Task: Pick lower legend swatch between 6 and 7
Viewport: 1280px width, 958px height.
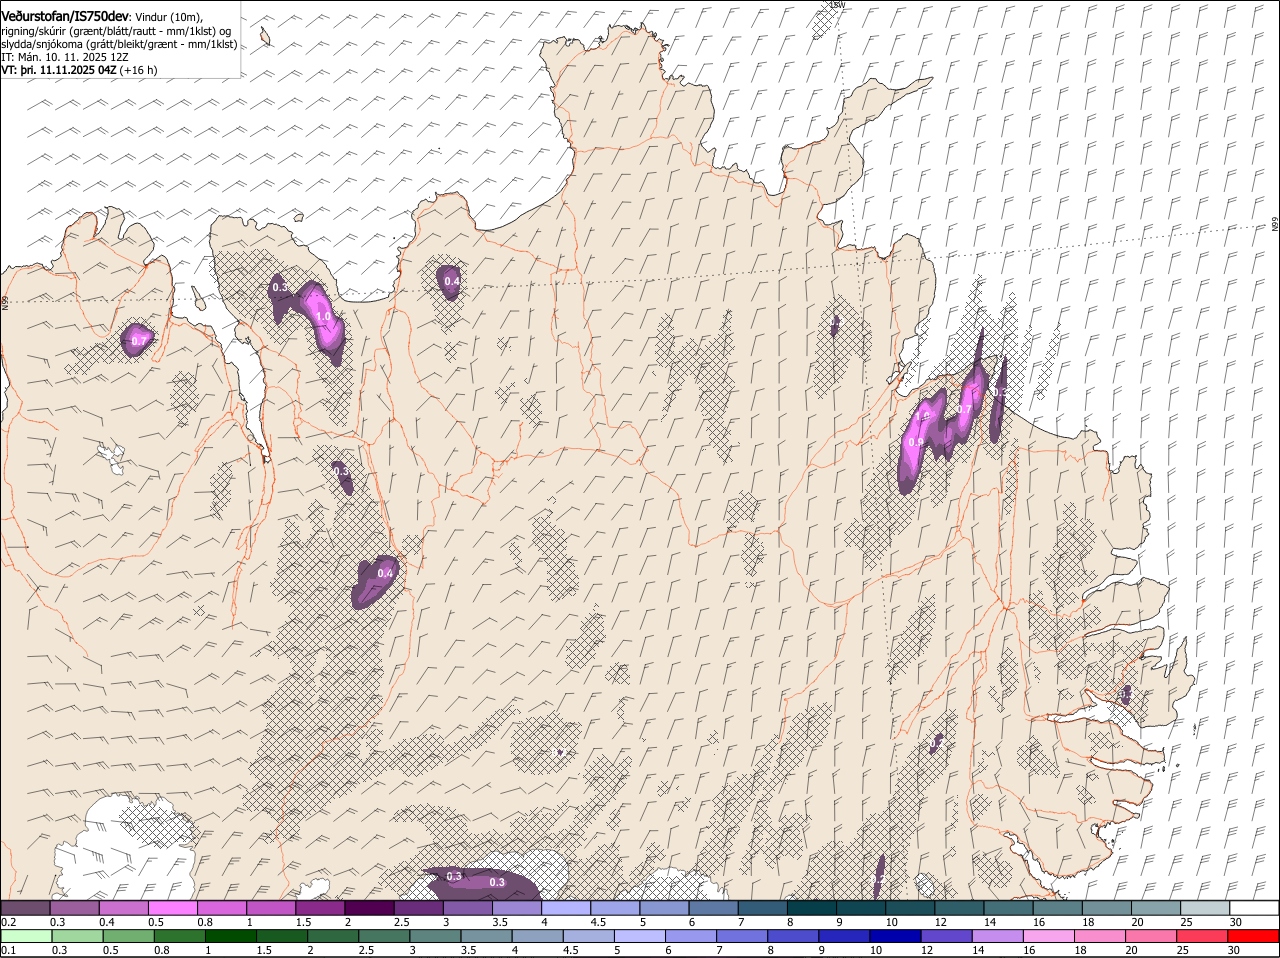Action: click(691, 936)
